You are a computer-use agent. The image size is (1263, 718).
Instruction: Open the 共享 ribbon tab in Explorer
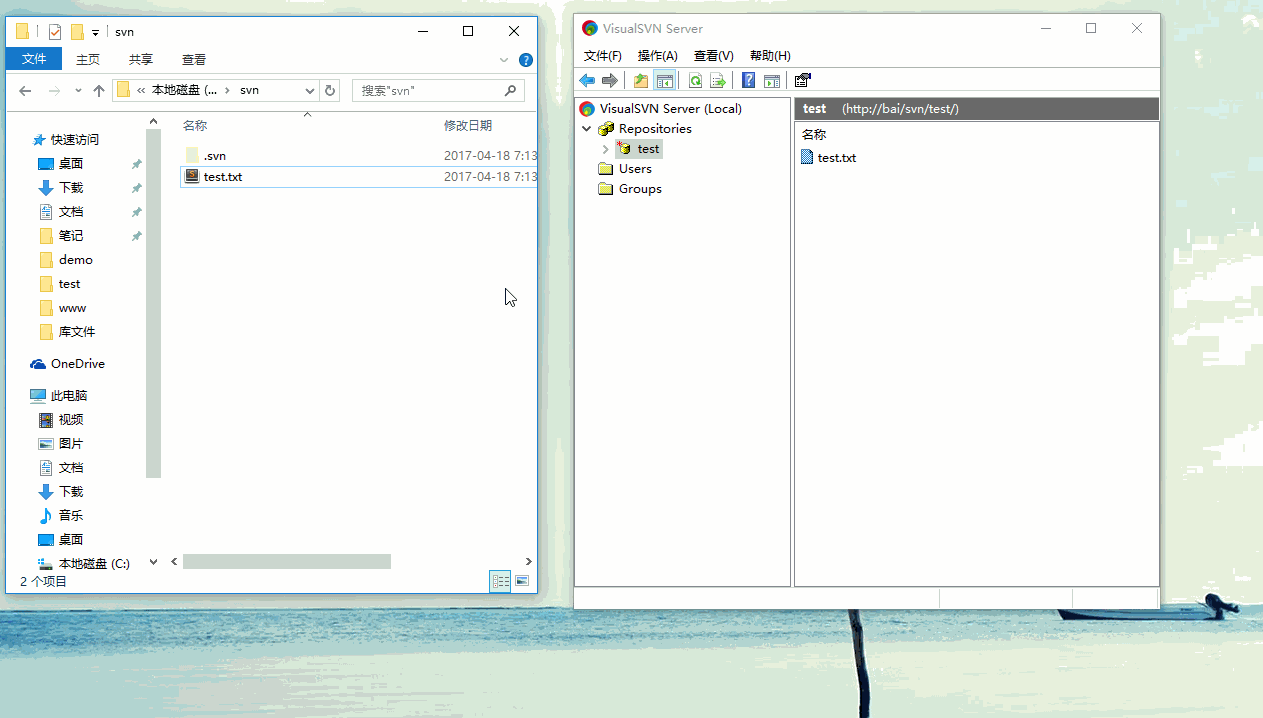tap(141, 60)
